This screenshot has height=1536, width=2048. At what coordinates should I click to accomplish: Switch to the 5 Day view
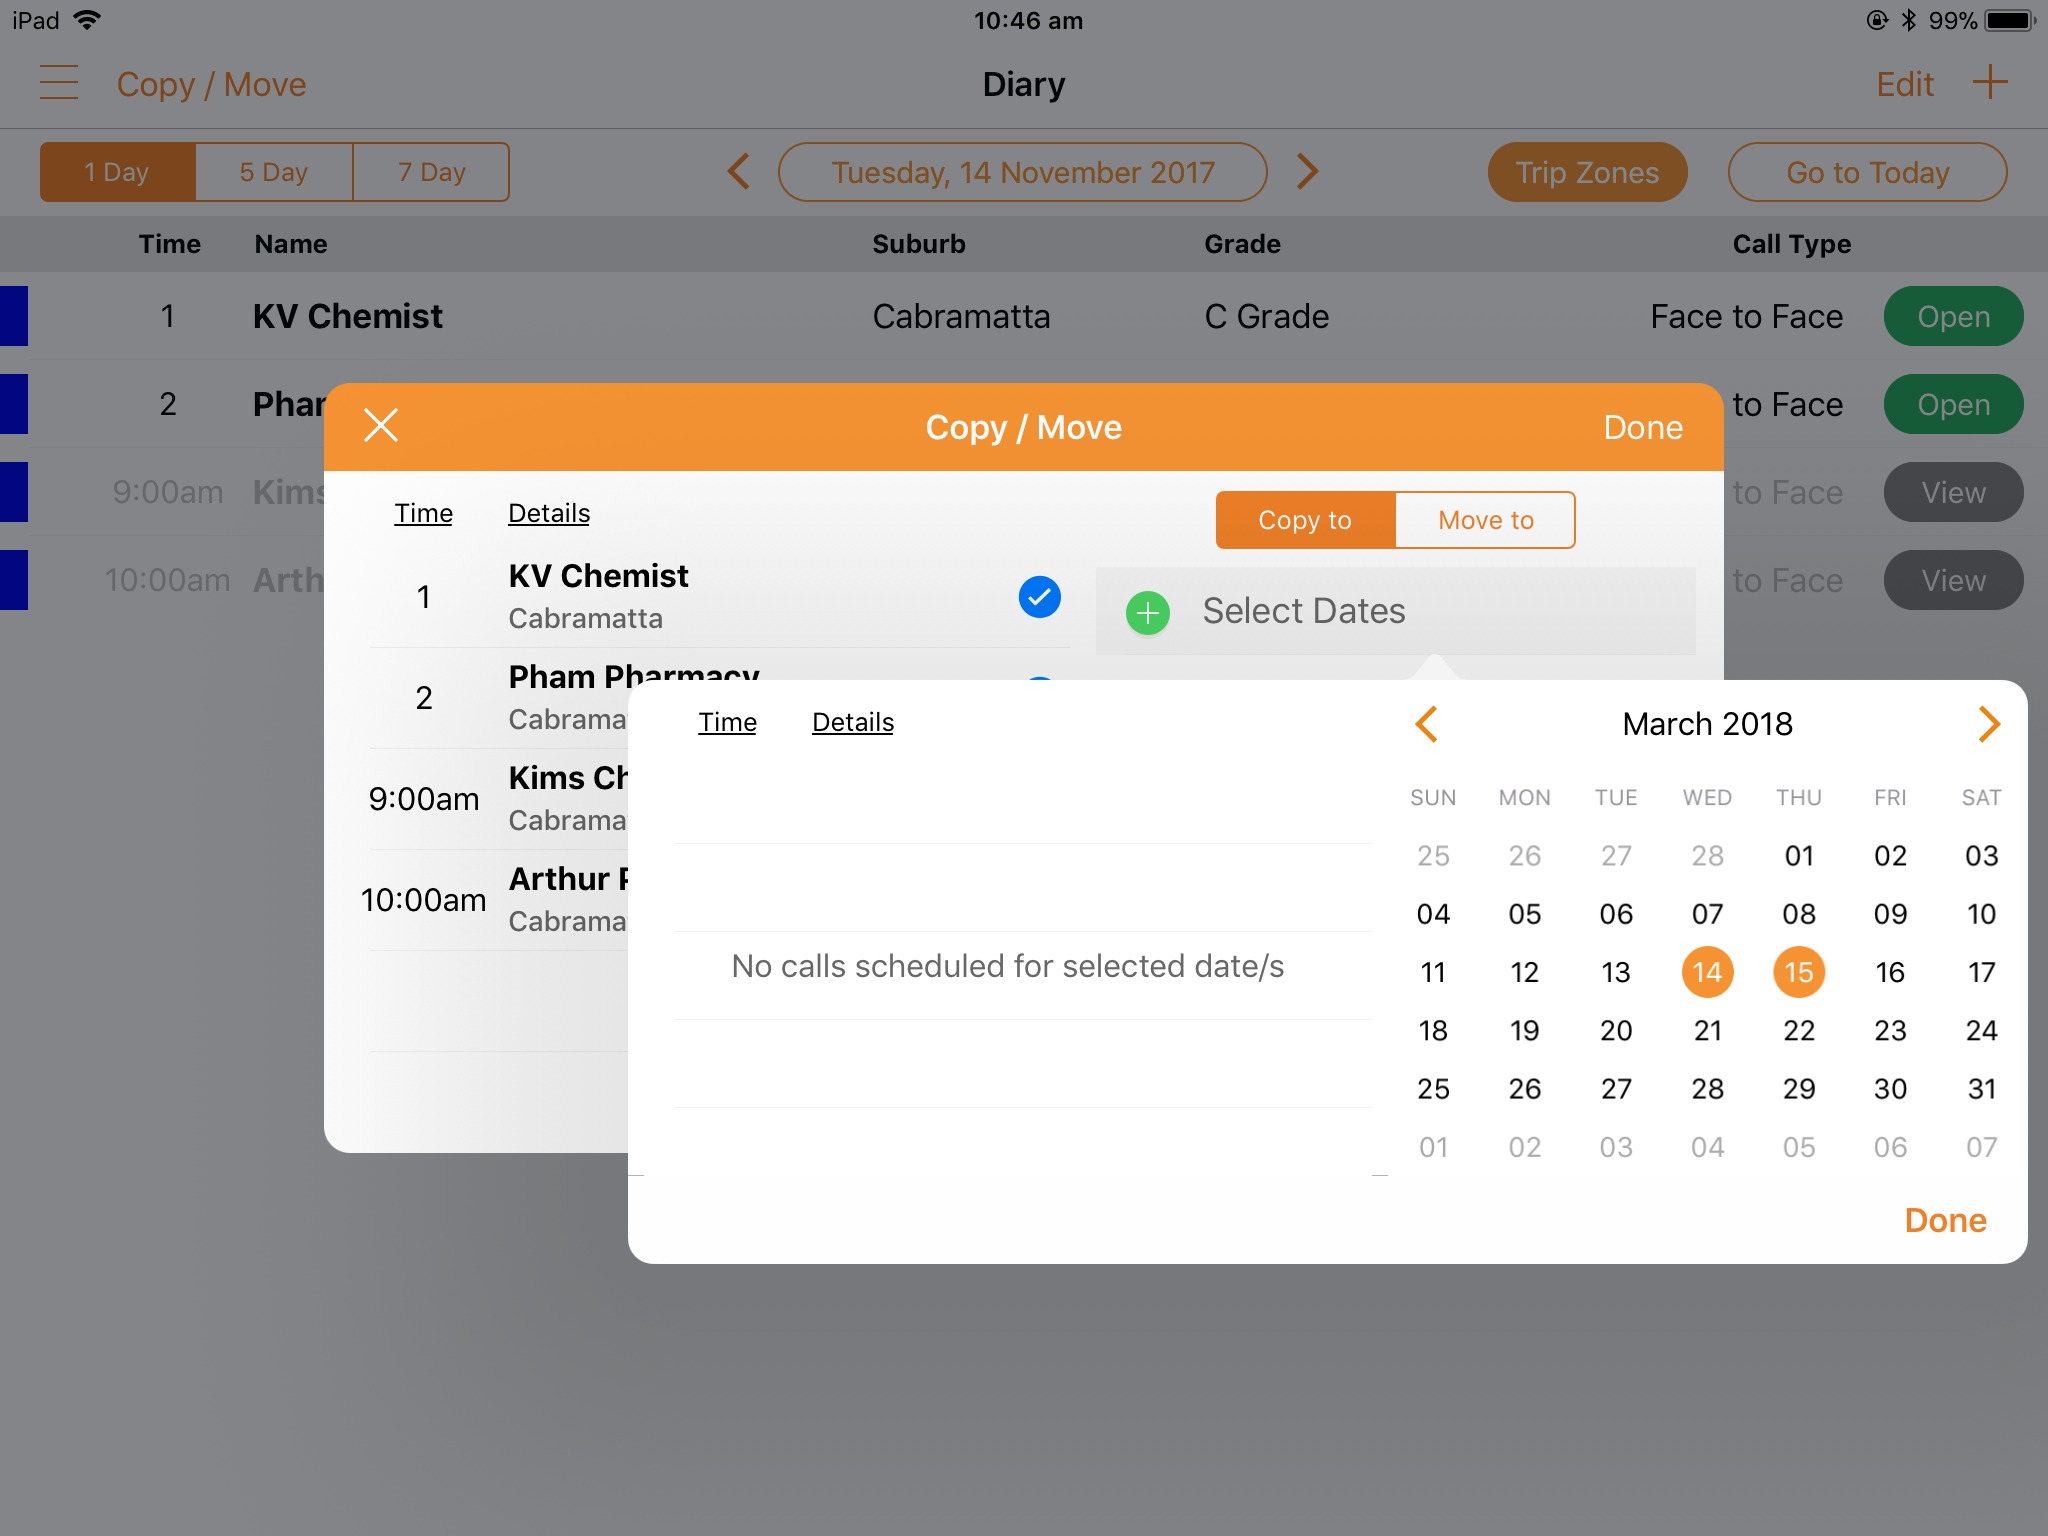click(273, 172)
